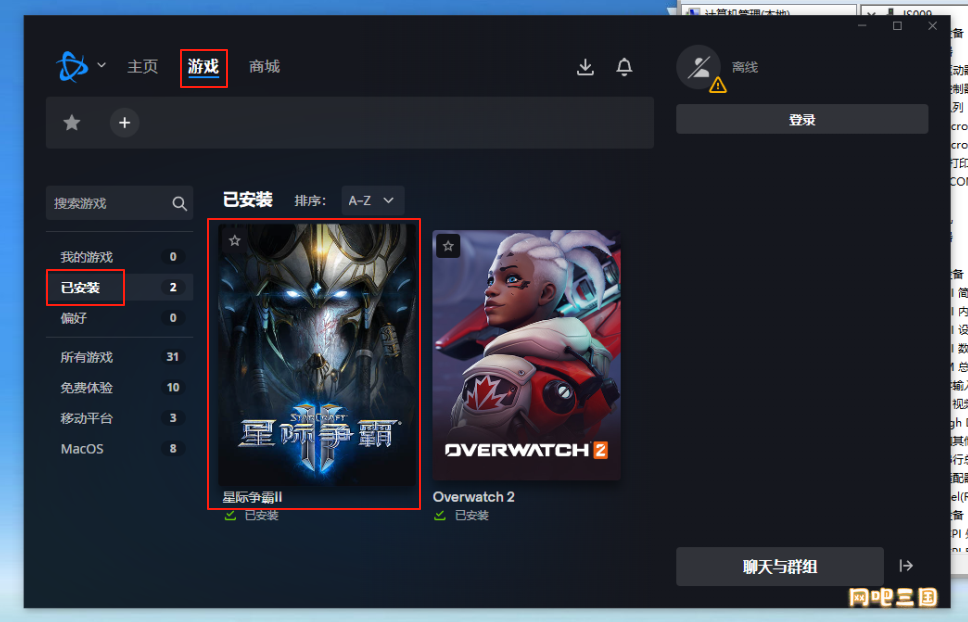Click the favorites star in the bar
This screenshot has height=622, width=968.
tap(72, 122)
